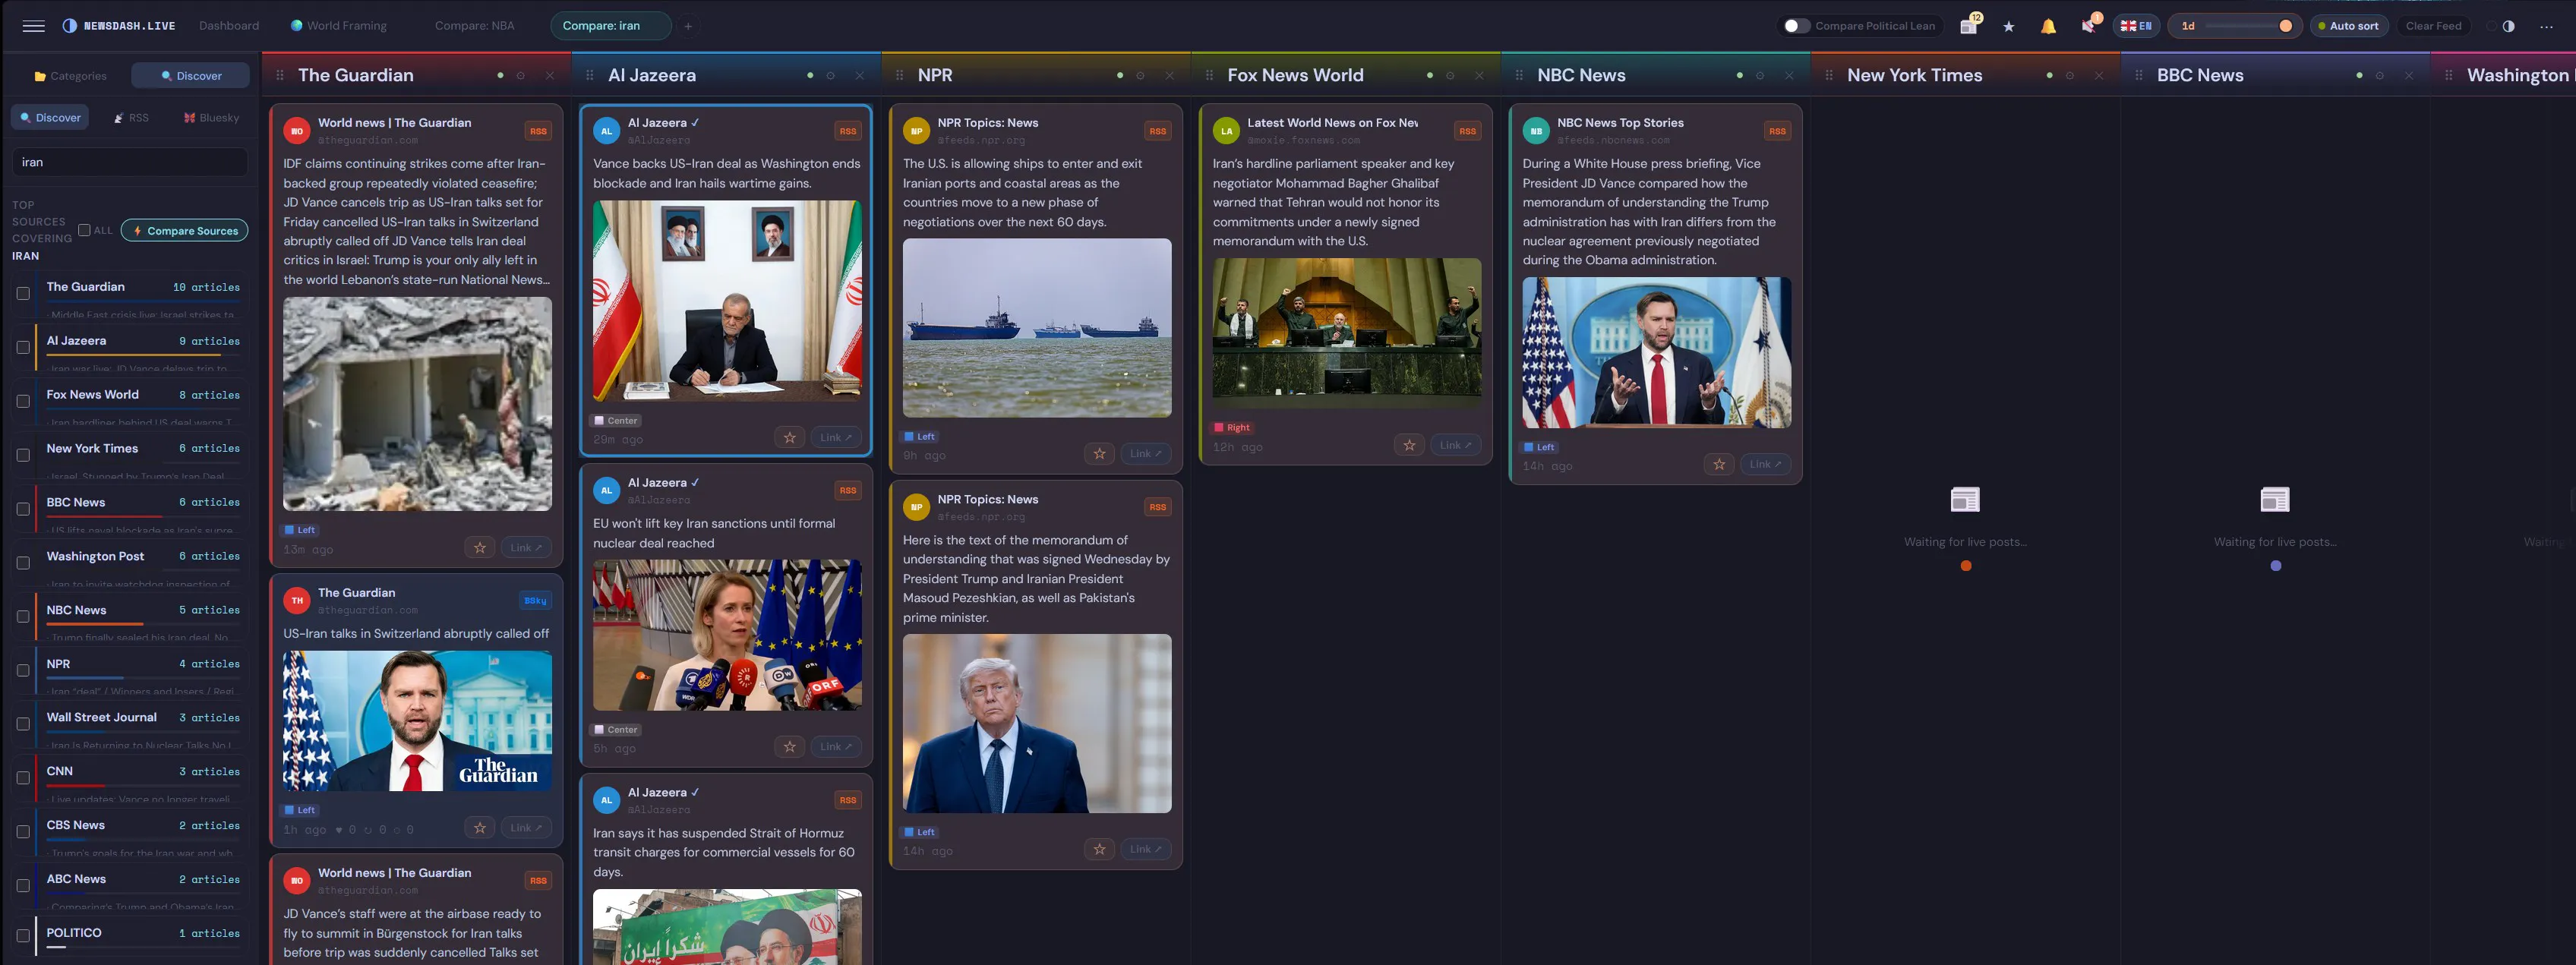Open Link on Vance backs US-Iran deal post
The height and width of the screenshot is (965, 2576).
[835, 437]
